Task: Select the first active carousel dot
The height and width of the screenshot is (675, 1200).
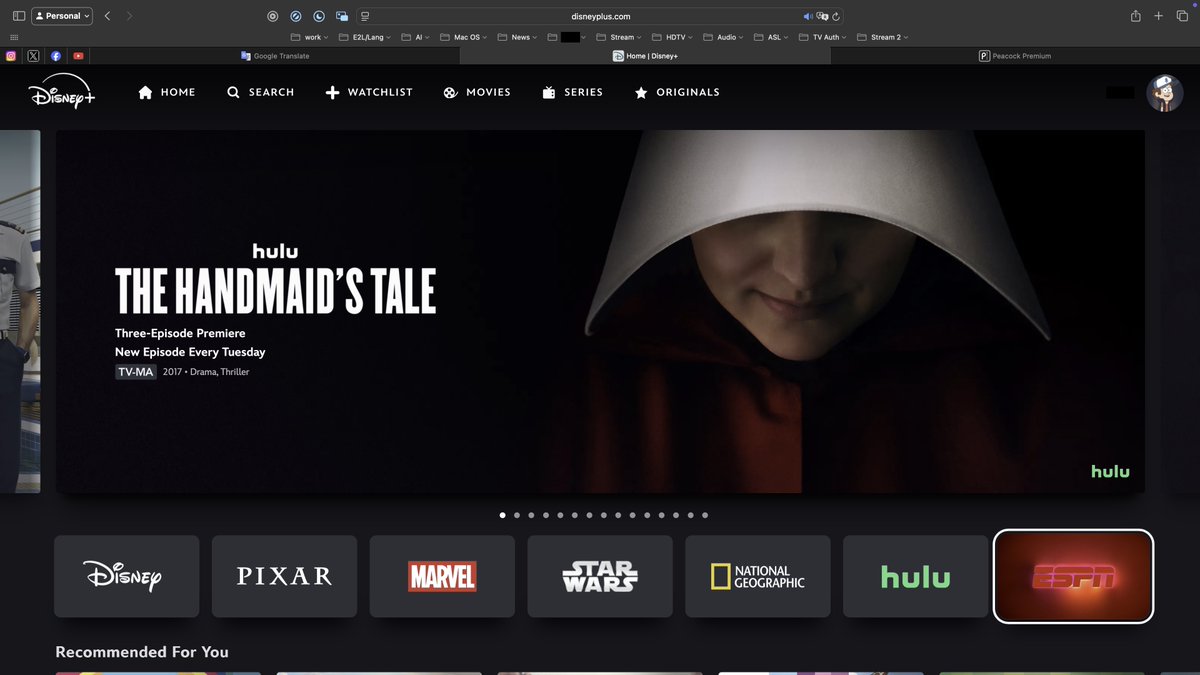Action: point(502,515)
